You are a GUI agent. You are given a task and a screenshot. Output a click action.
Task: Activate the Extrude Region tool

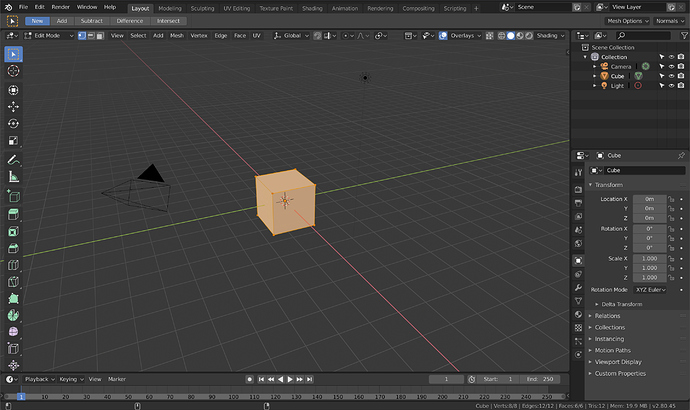pyautogui.click(x=13, y=214)
